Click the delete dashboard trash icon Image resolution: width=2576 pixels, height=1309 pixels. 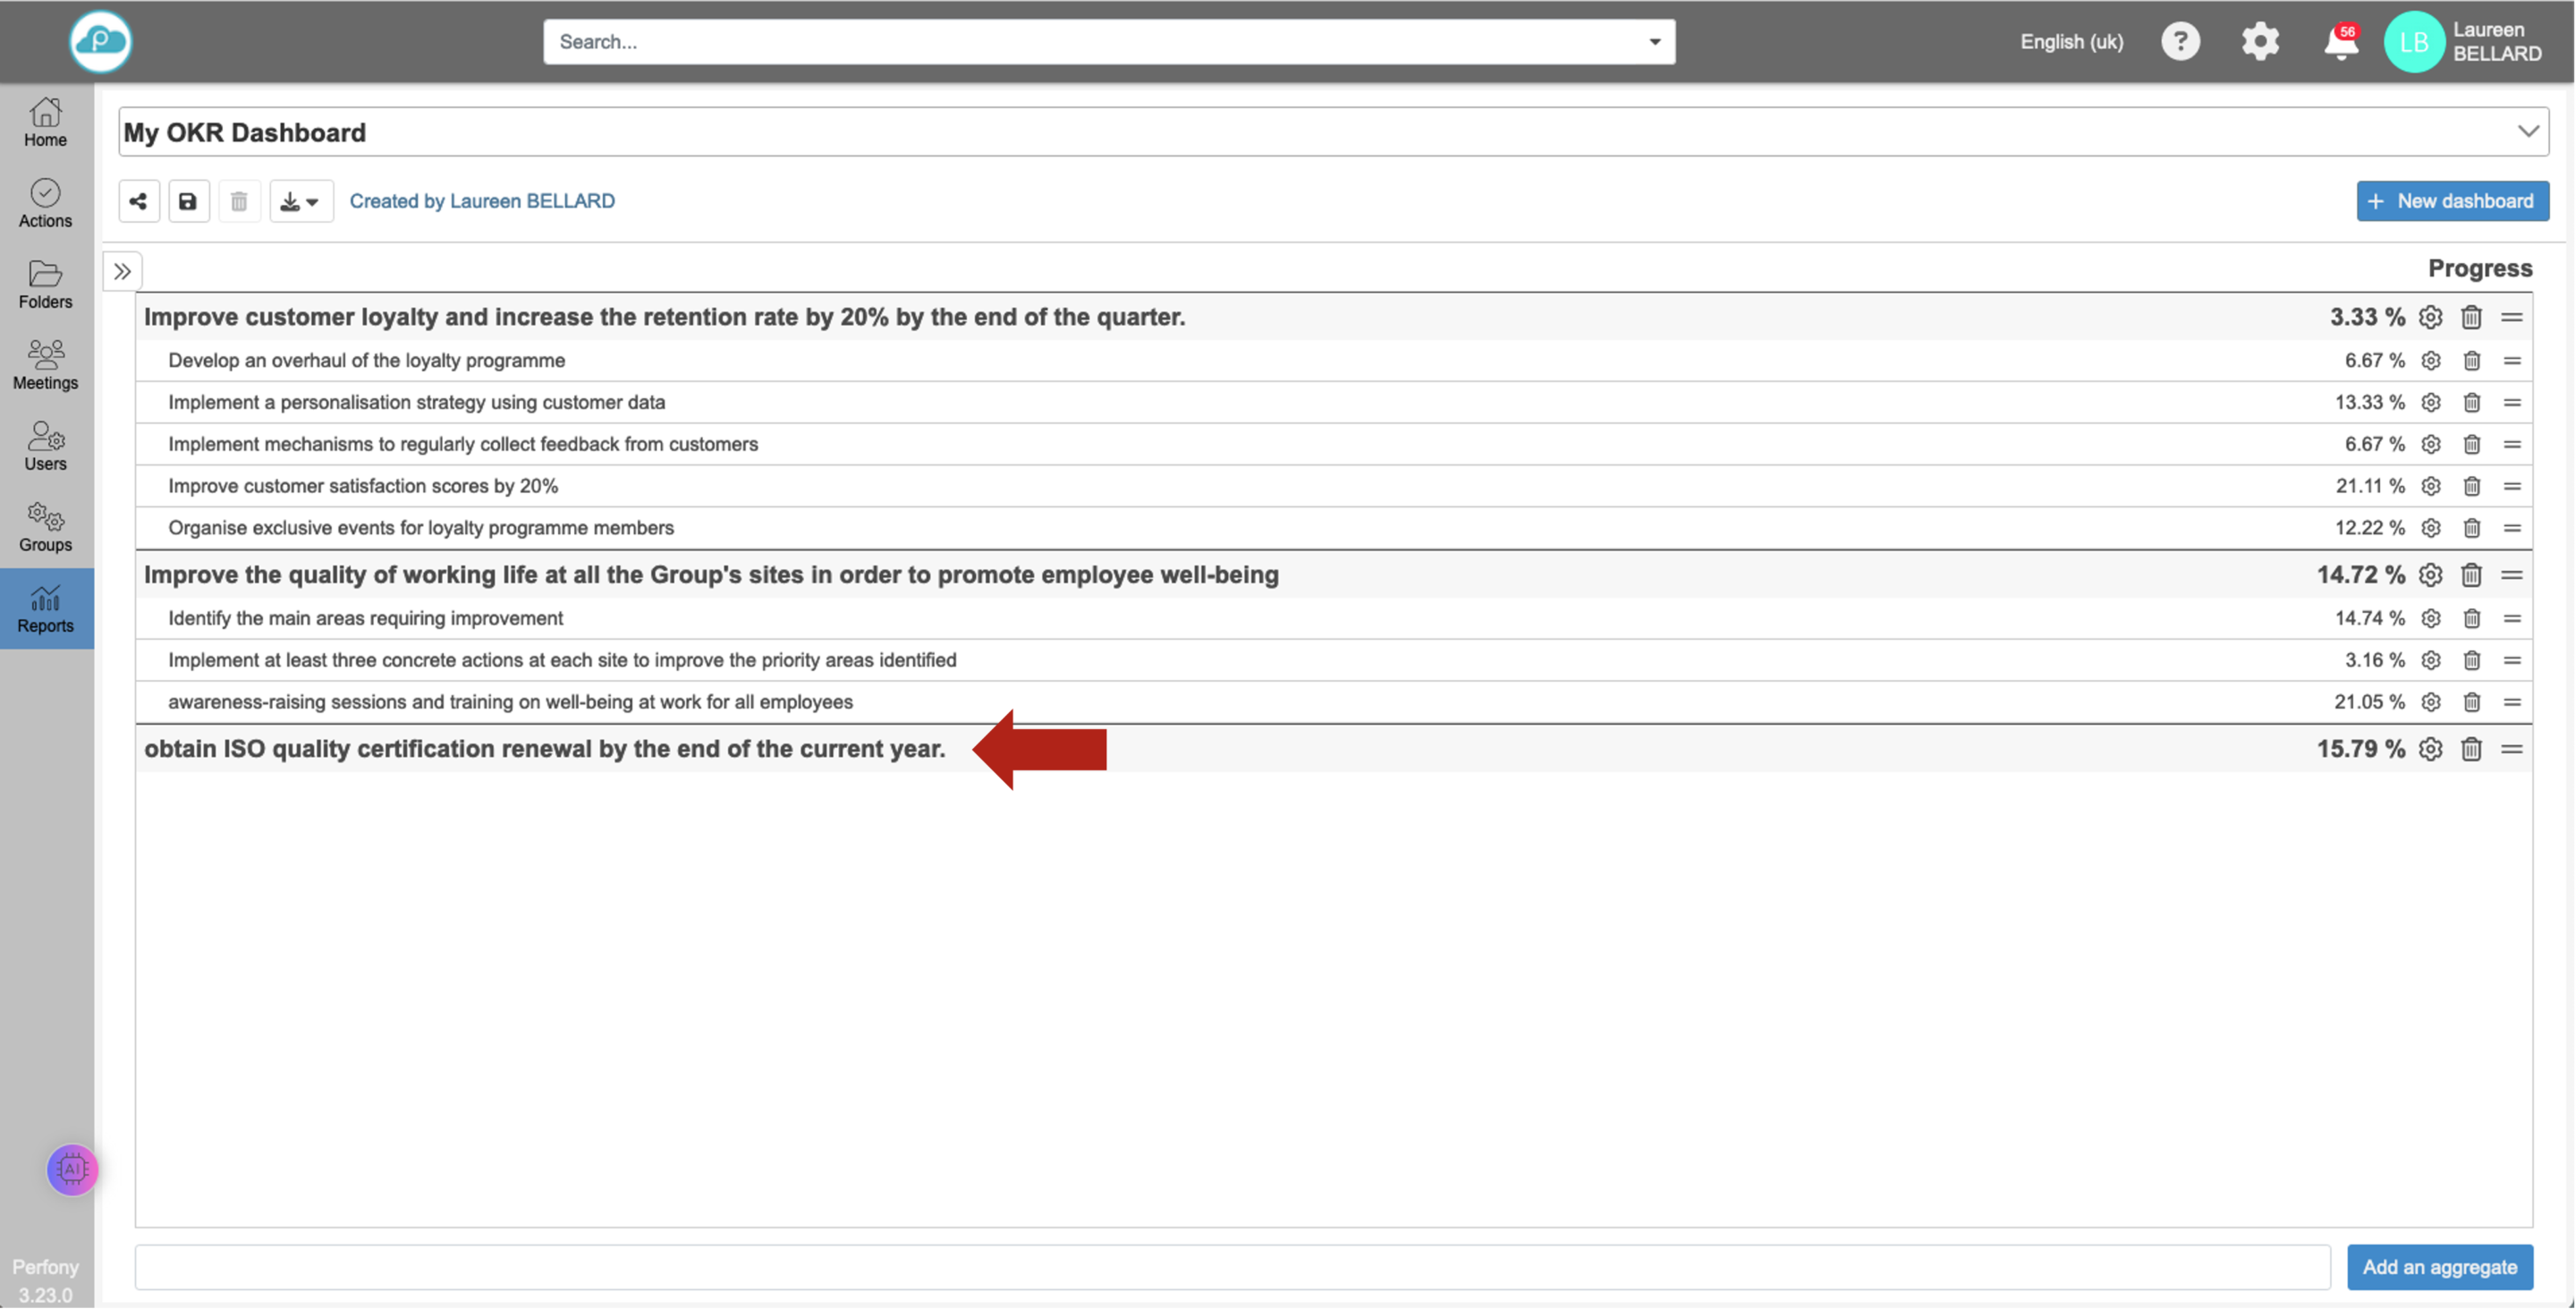(x=239, y=201)
